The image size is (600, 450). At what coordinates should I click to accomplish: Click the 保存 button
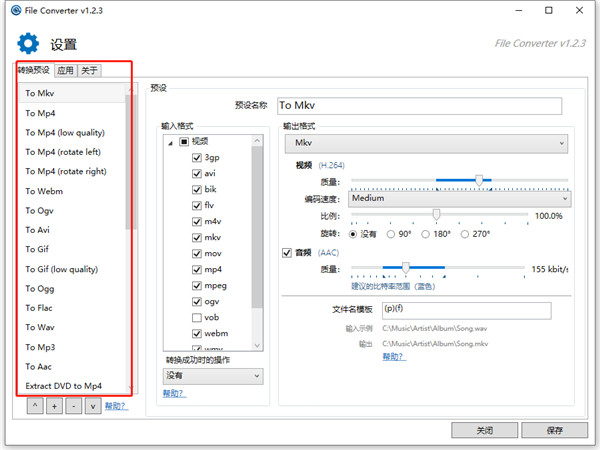pyautogui.click(x=554, y=430)
